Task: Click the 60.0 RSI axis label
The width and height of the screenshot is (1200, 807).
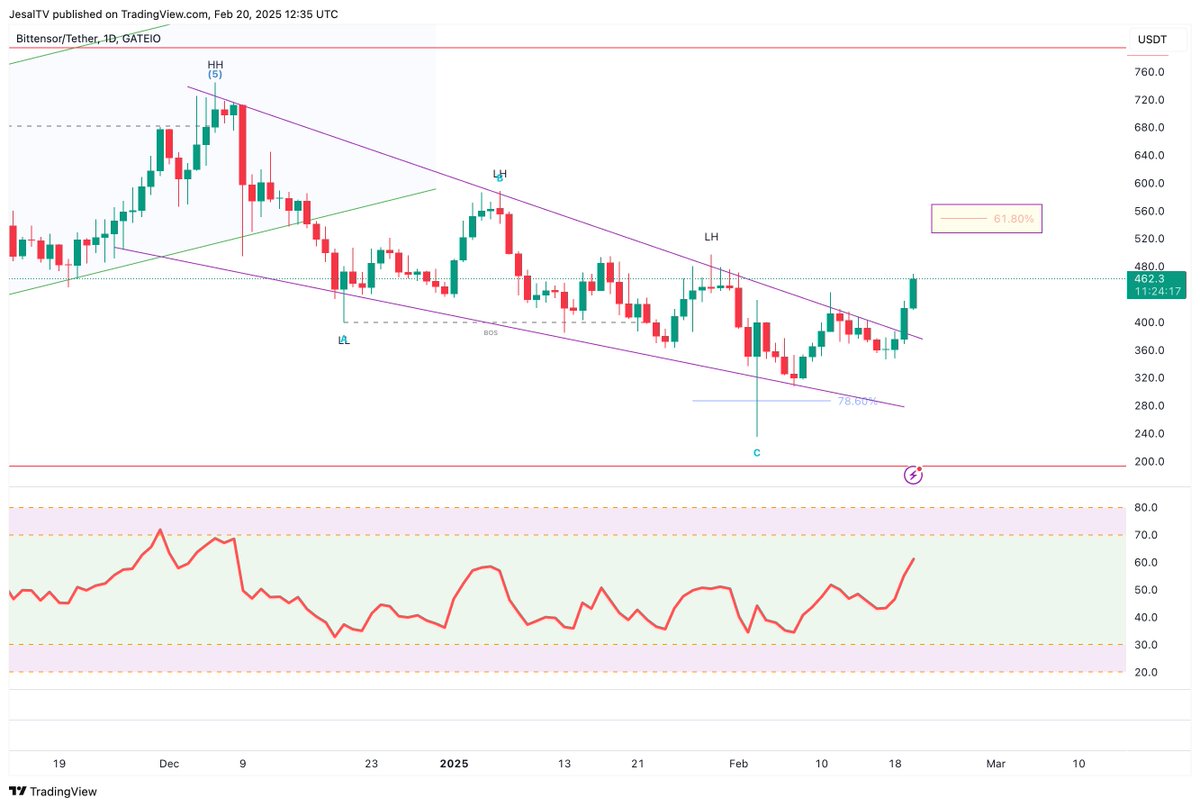Action: tap(1148, 563)
